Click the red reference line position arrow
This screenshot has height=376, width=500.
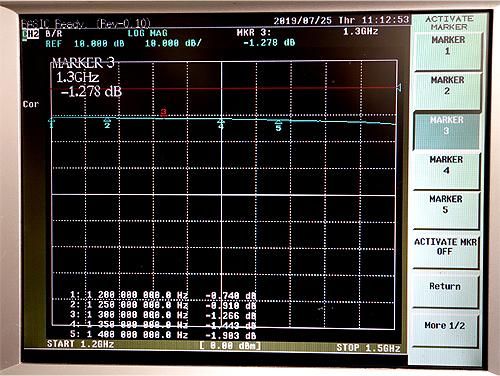tap(399, 88)
